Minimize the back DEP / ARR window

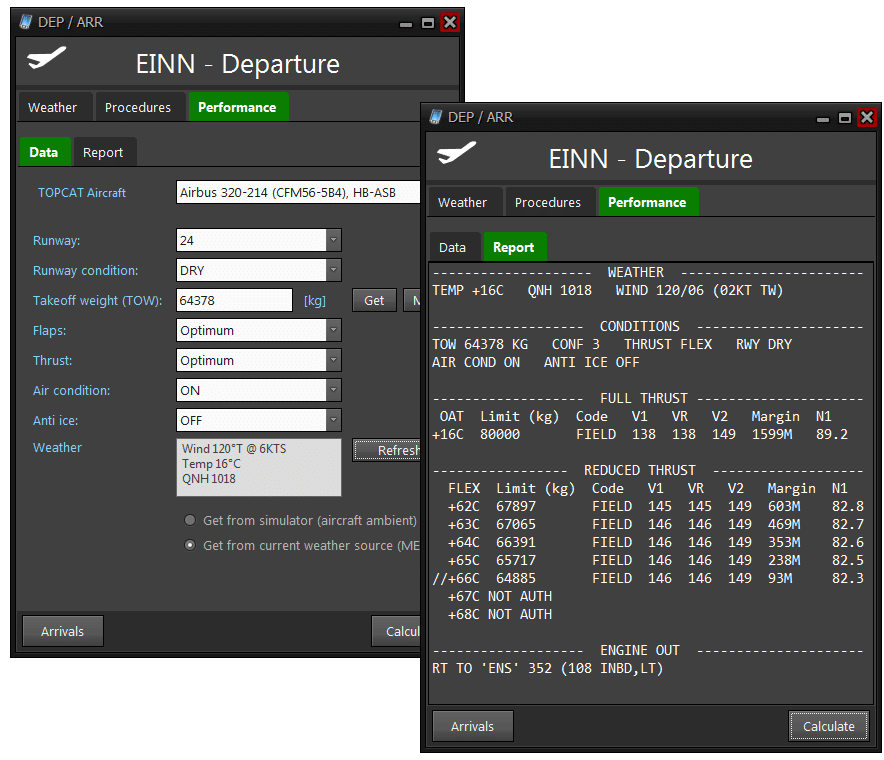click(x=405, y=22)
